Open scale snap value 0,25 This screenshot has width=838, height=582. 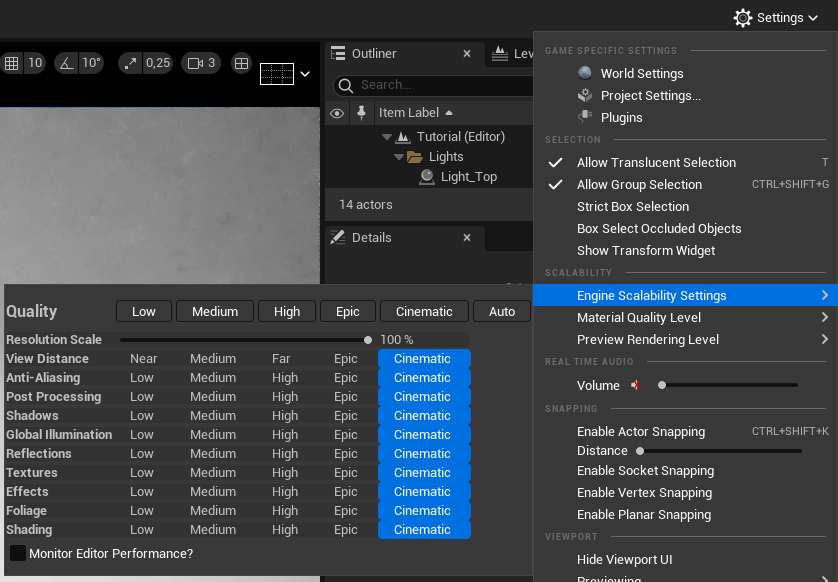(158, 63)
